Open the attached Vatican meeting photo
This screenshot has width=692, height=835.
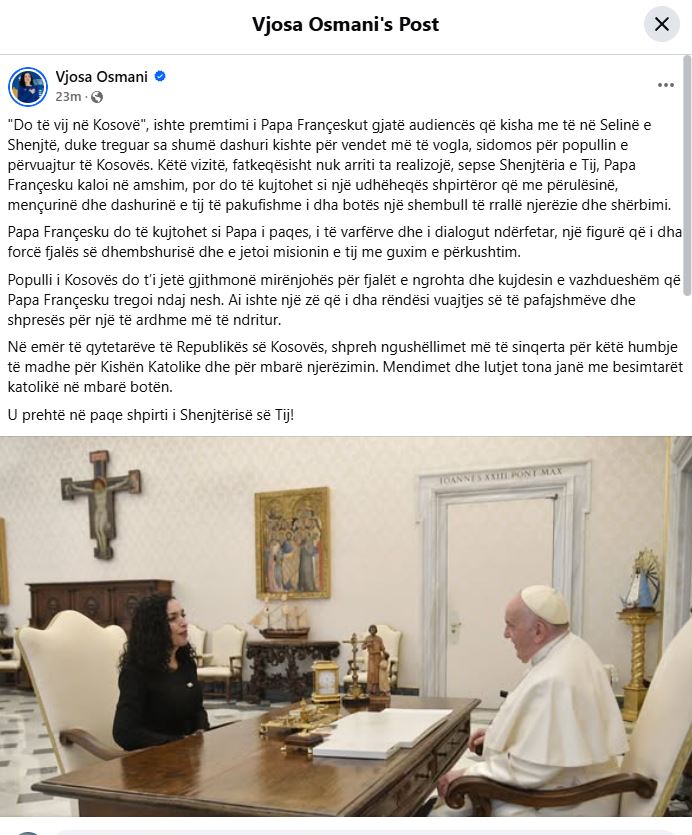pos(346,626)
